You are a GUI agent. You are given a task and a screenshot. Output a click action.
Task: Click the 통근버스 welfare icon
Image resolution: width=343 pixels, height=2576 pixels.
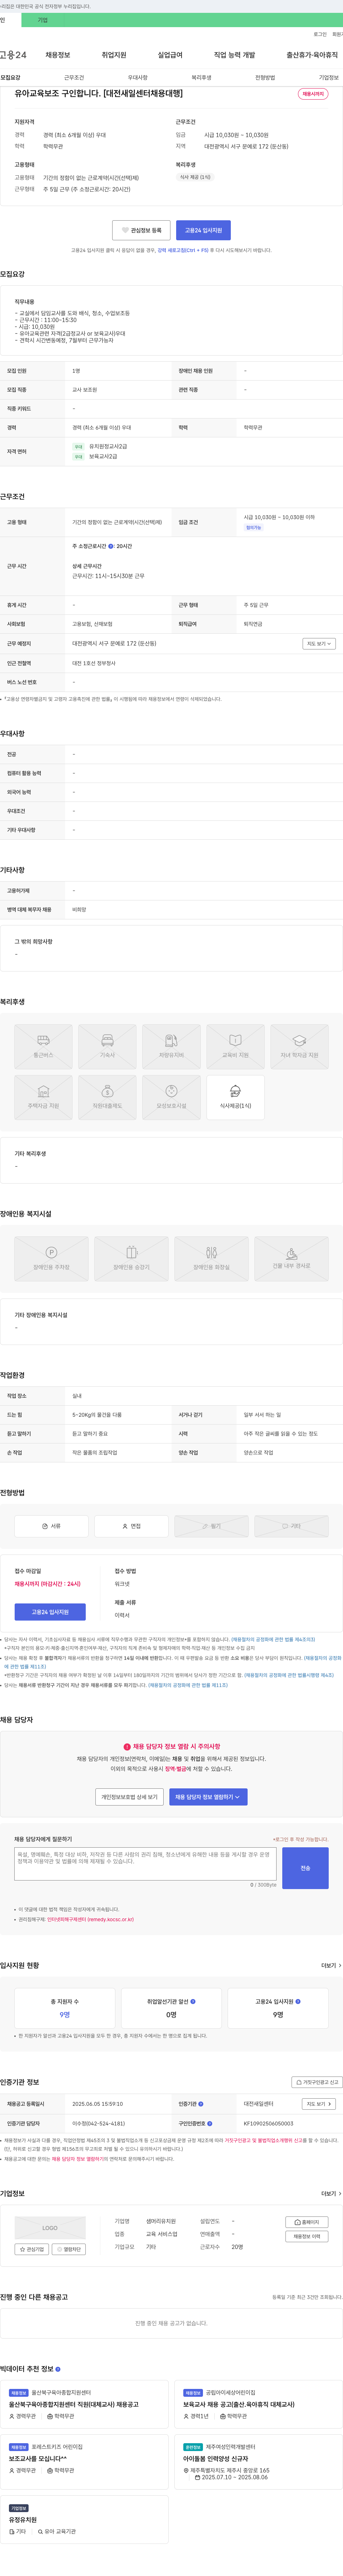pyautogui.click(x=43, y=1046)
